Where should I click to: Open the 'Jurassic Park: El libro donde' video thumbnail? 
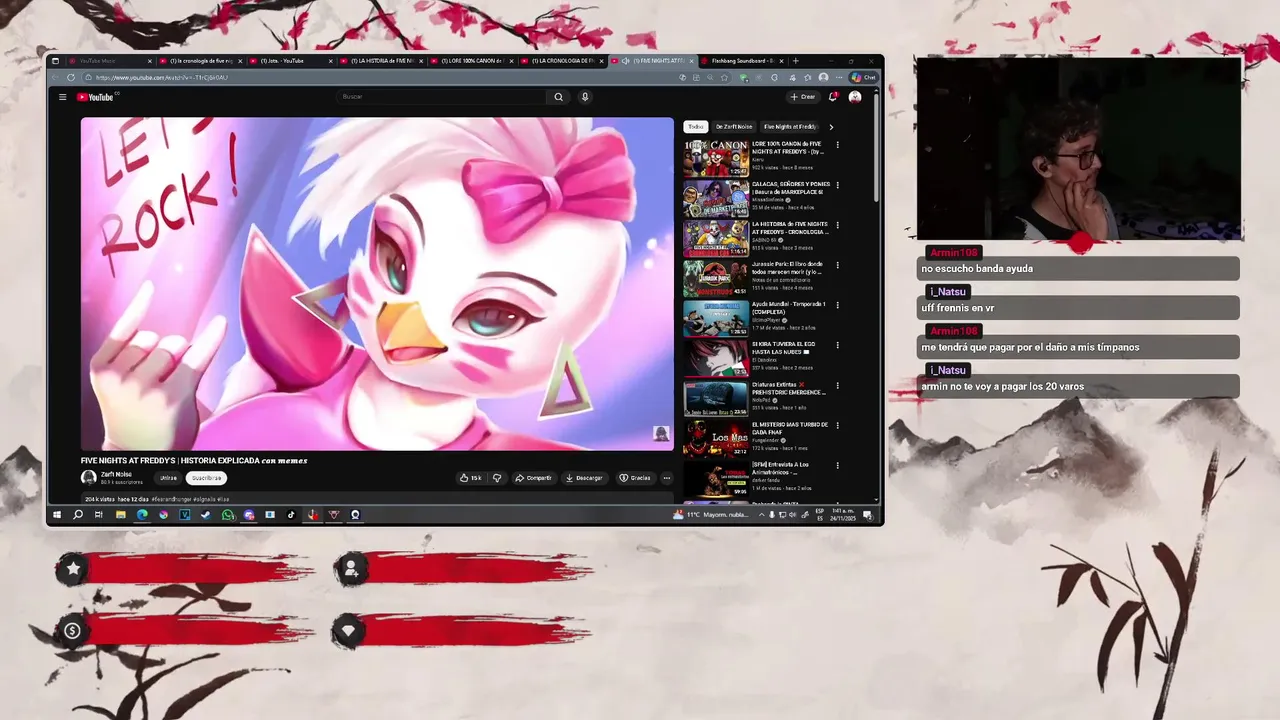click(715, 278)
